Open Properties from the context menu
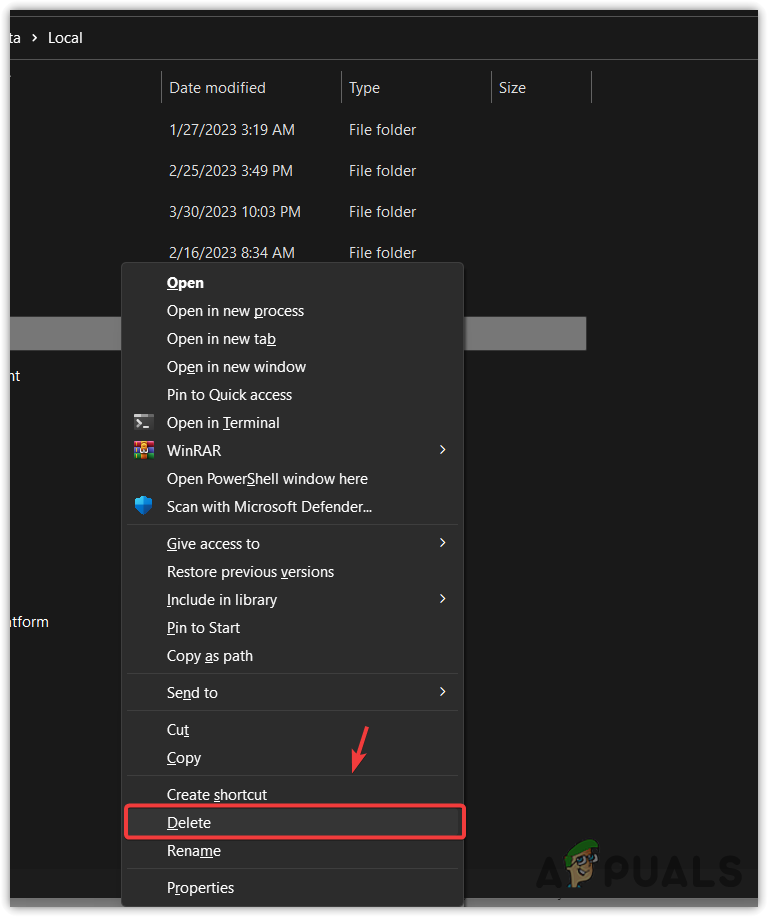768x917 pixels. point(200,887)
